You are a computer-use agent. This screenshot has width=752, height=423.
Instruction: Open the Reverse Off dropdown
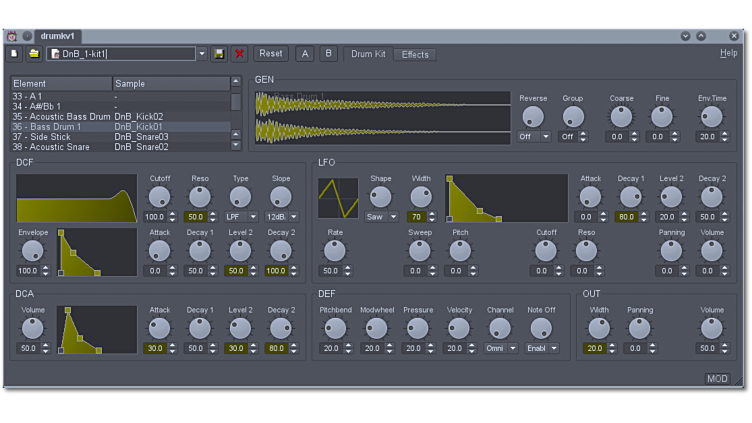tap(533, 137)
